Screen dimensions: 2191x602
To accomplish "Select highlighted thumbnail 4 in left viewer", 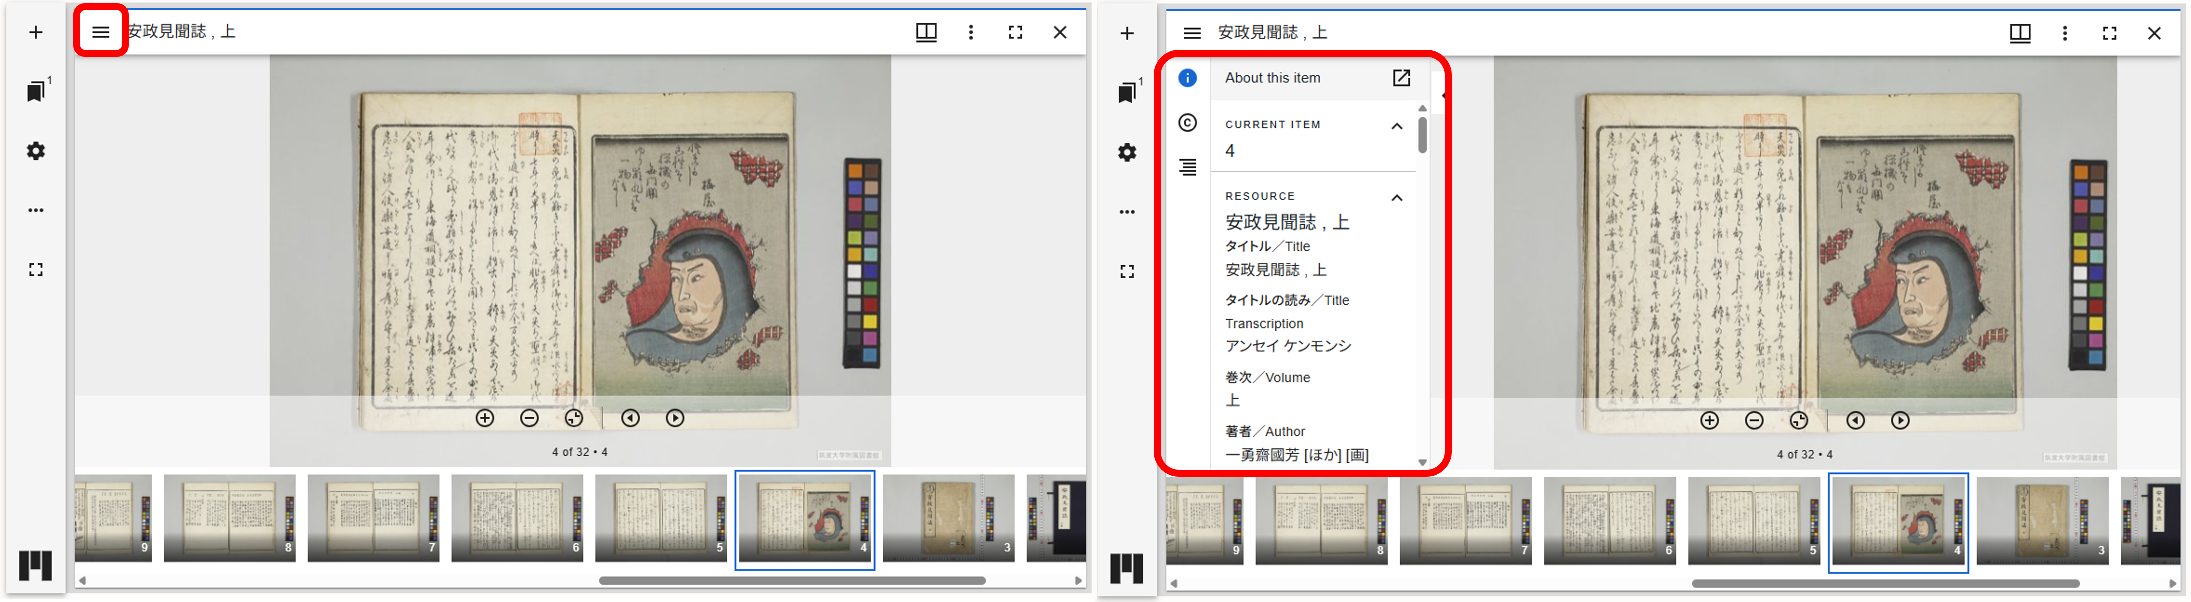I will 805,520.
